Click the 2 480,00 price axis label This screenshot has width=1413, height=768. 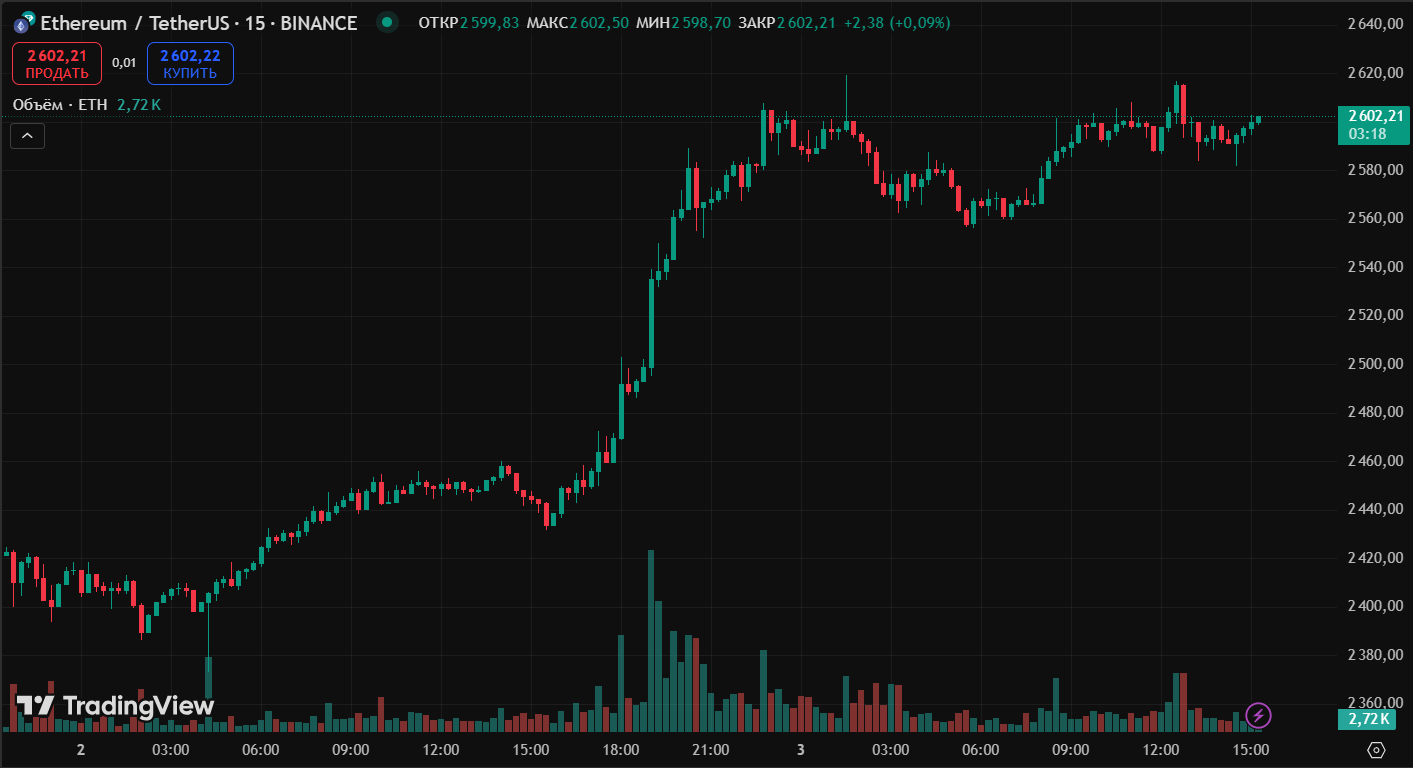coord(1375,412)
